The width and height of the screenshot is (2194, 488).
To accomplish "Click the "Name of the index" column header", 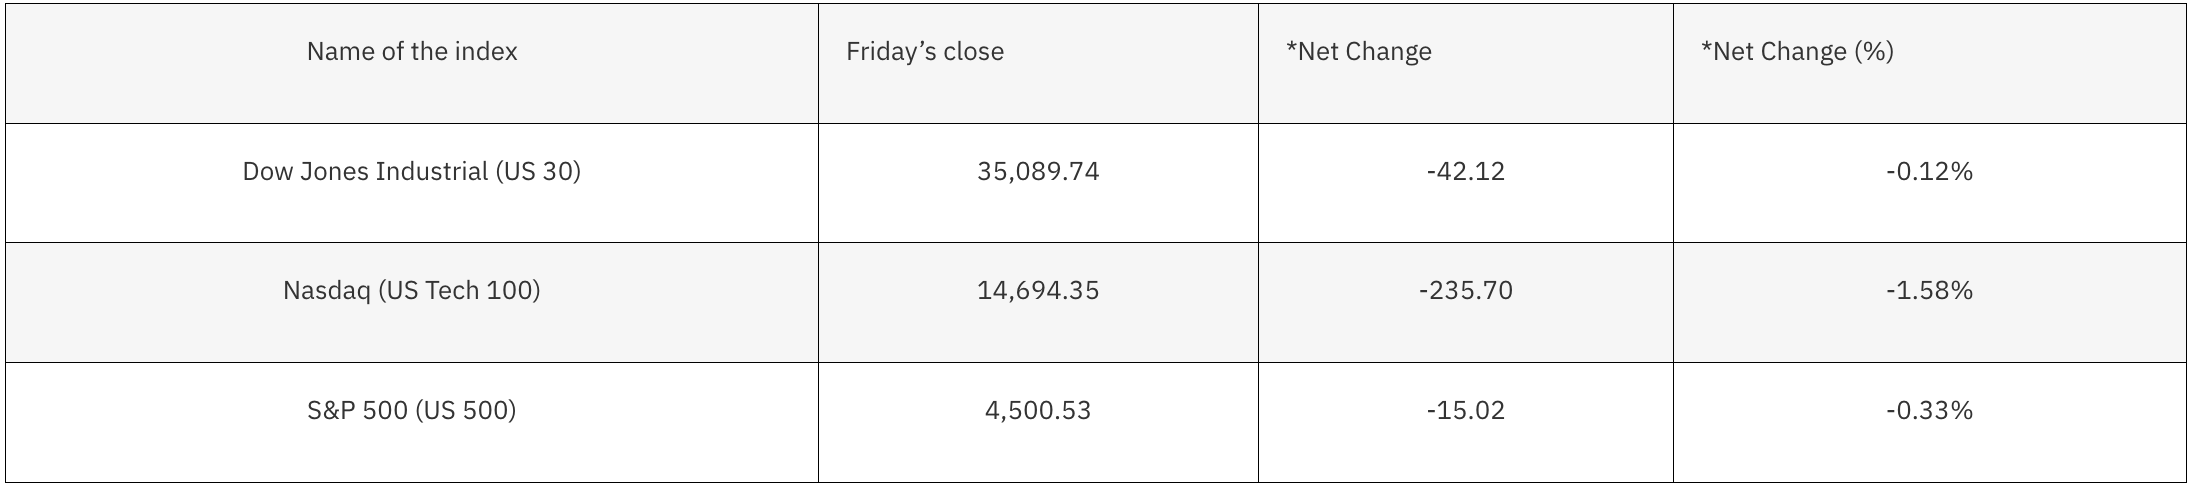I will tap(412, 52).
